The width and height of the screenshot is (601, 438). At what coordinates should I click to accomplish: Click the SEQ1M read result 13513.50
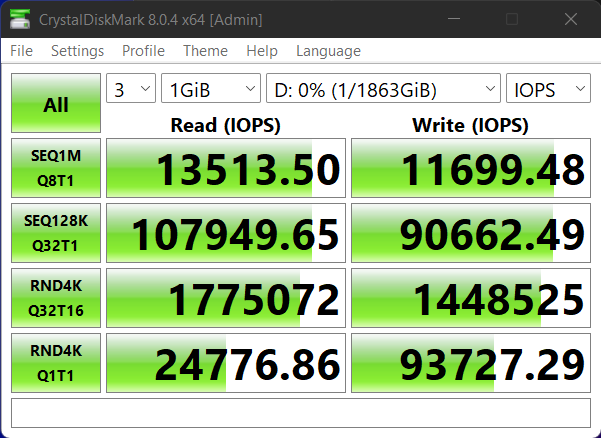(x=226, y=169)
